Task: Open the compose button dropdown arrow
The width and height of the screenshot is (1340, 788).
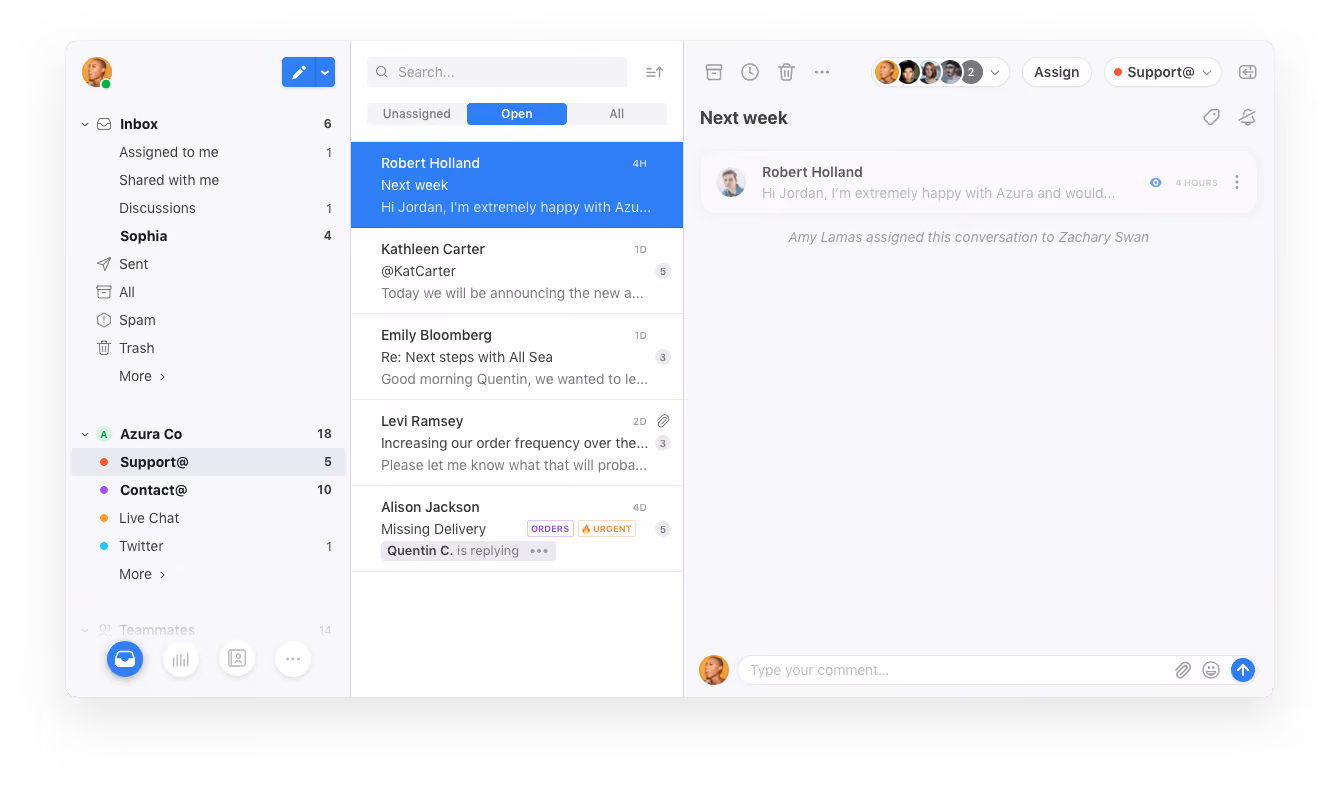Action: 325,72
